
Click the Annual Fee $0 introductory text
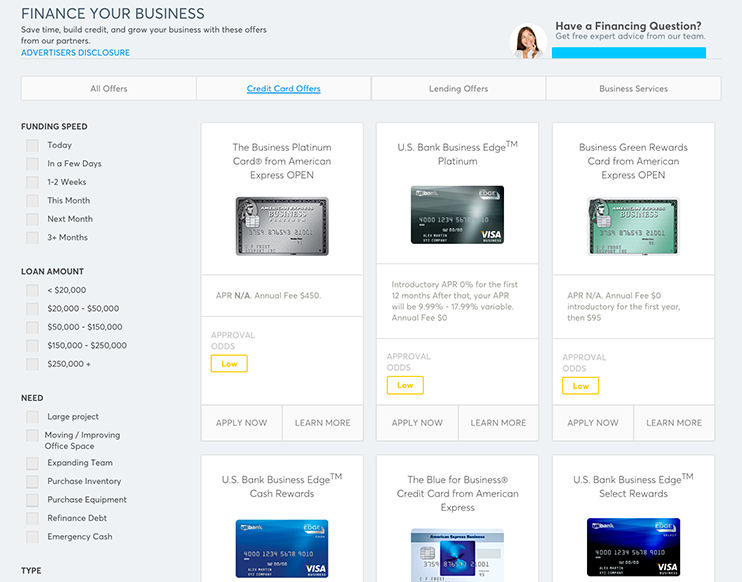pos(624,307)
